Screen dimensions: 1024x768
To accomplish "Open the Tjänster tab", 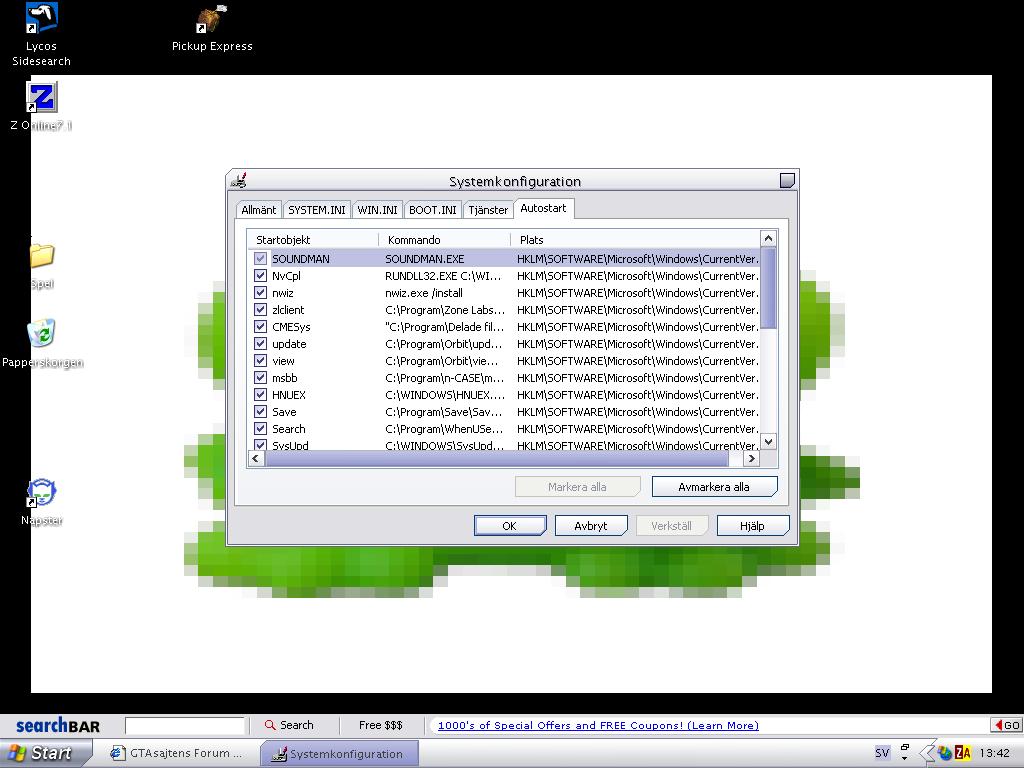I will (x=488, y=210).
